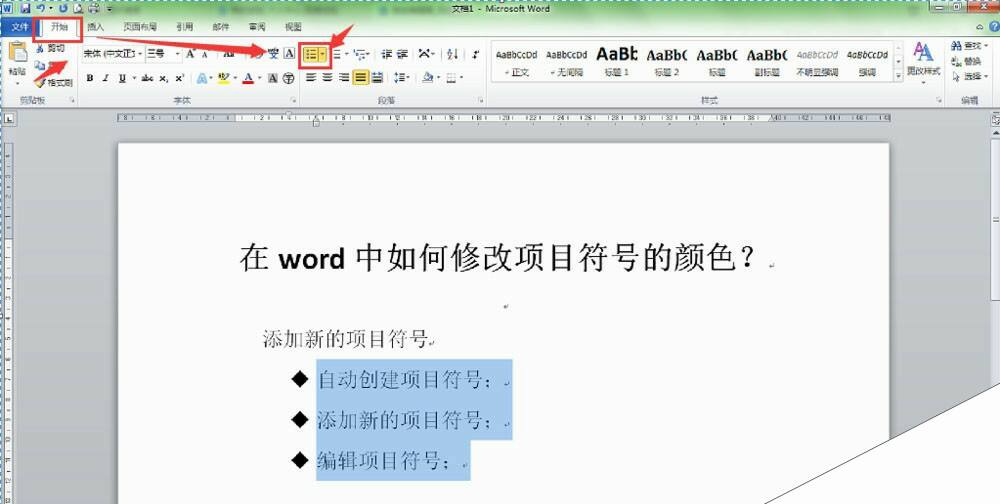Switch to the 引用 tab
This screenshot has height=504, width=1000.
point(184,27)
